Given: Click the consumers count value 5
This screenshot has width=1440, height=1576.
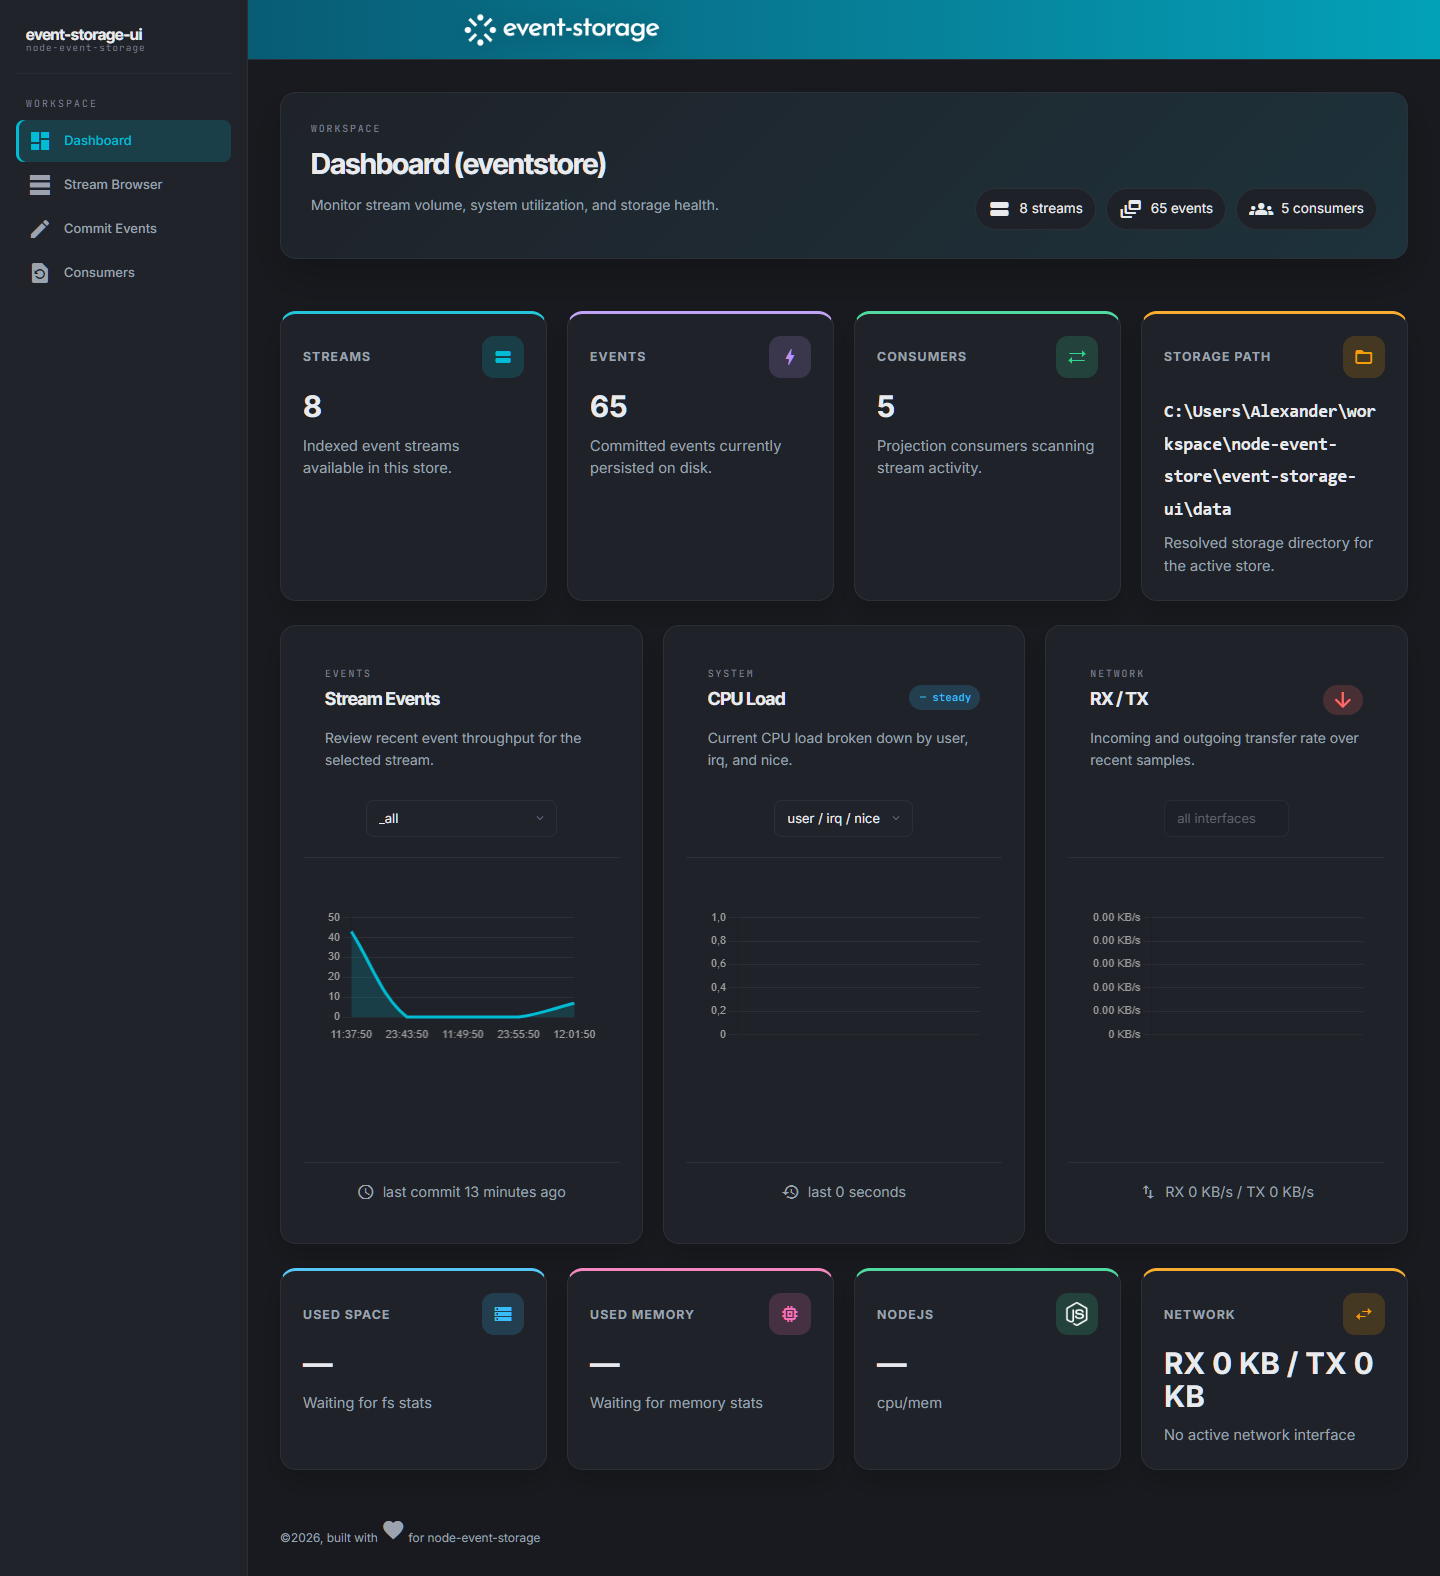Looking at the screenshot, I should point(886,407).
